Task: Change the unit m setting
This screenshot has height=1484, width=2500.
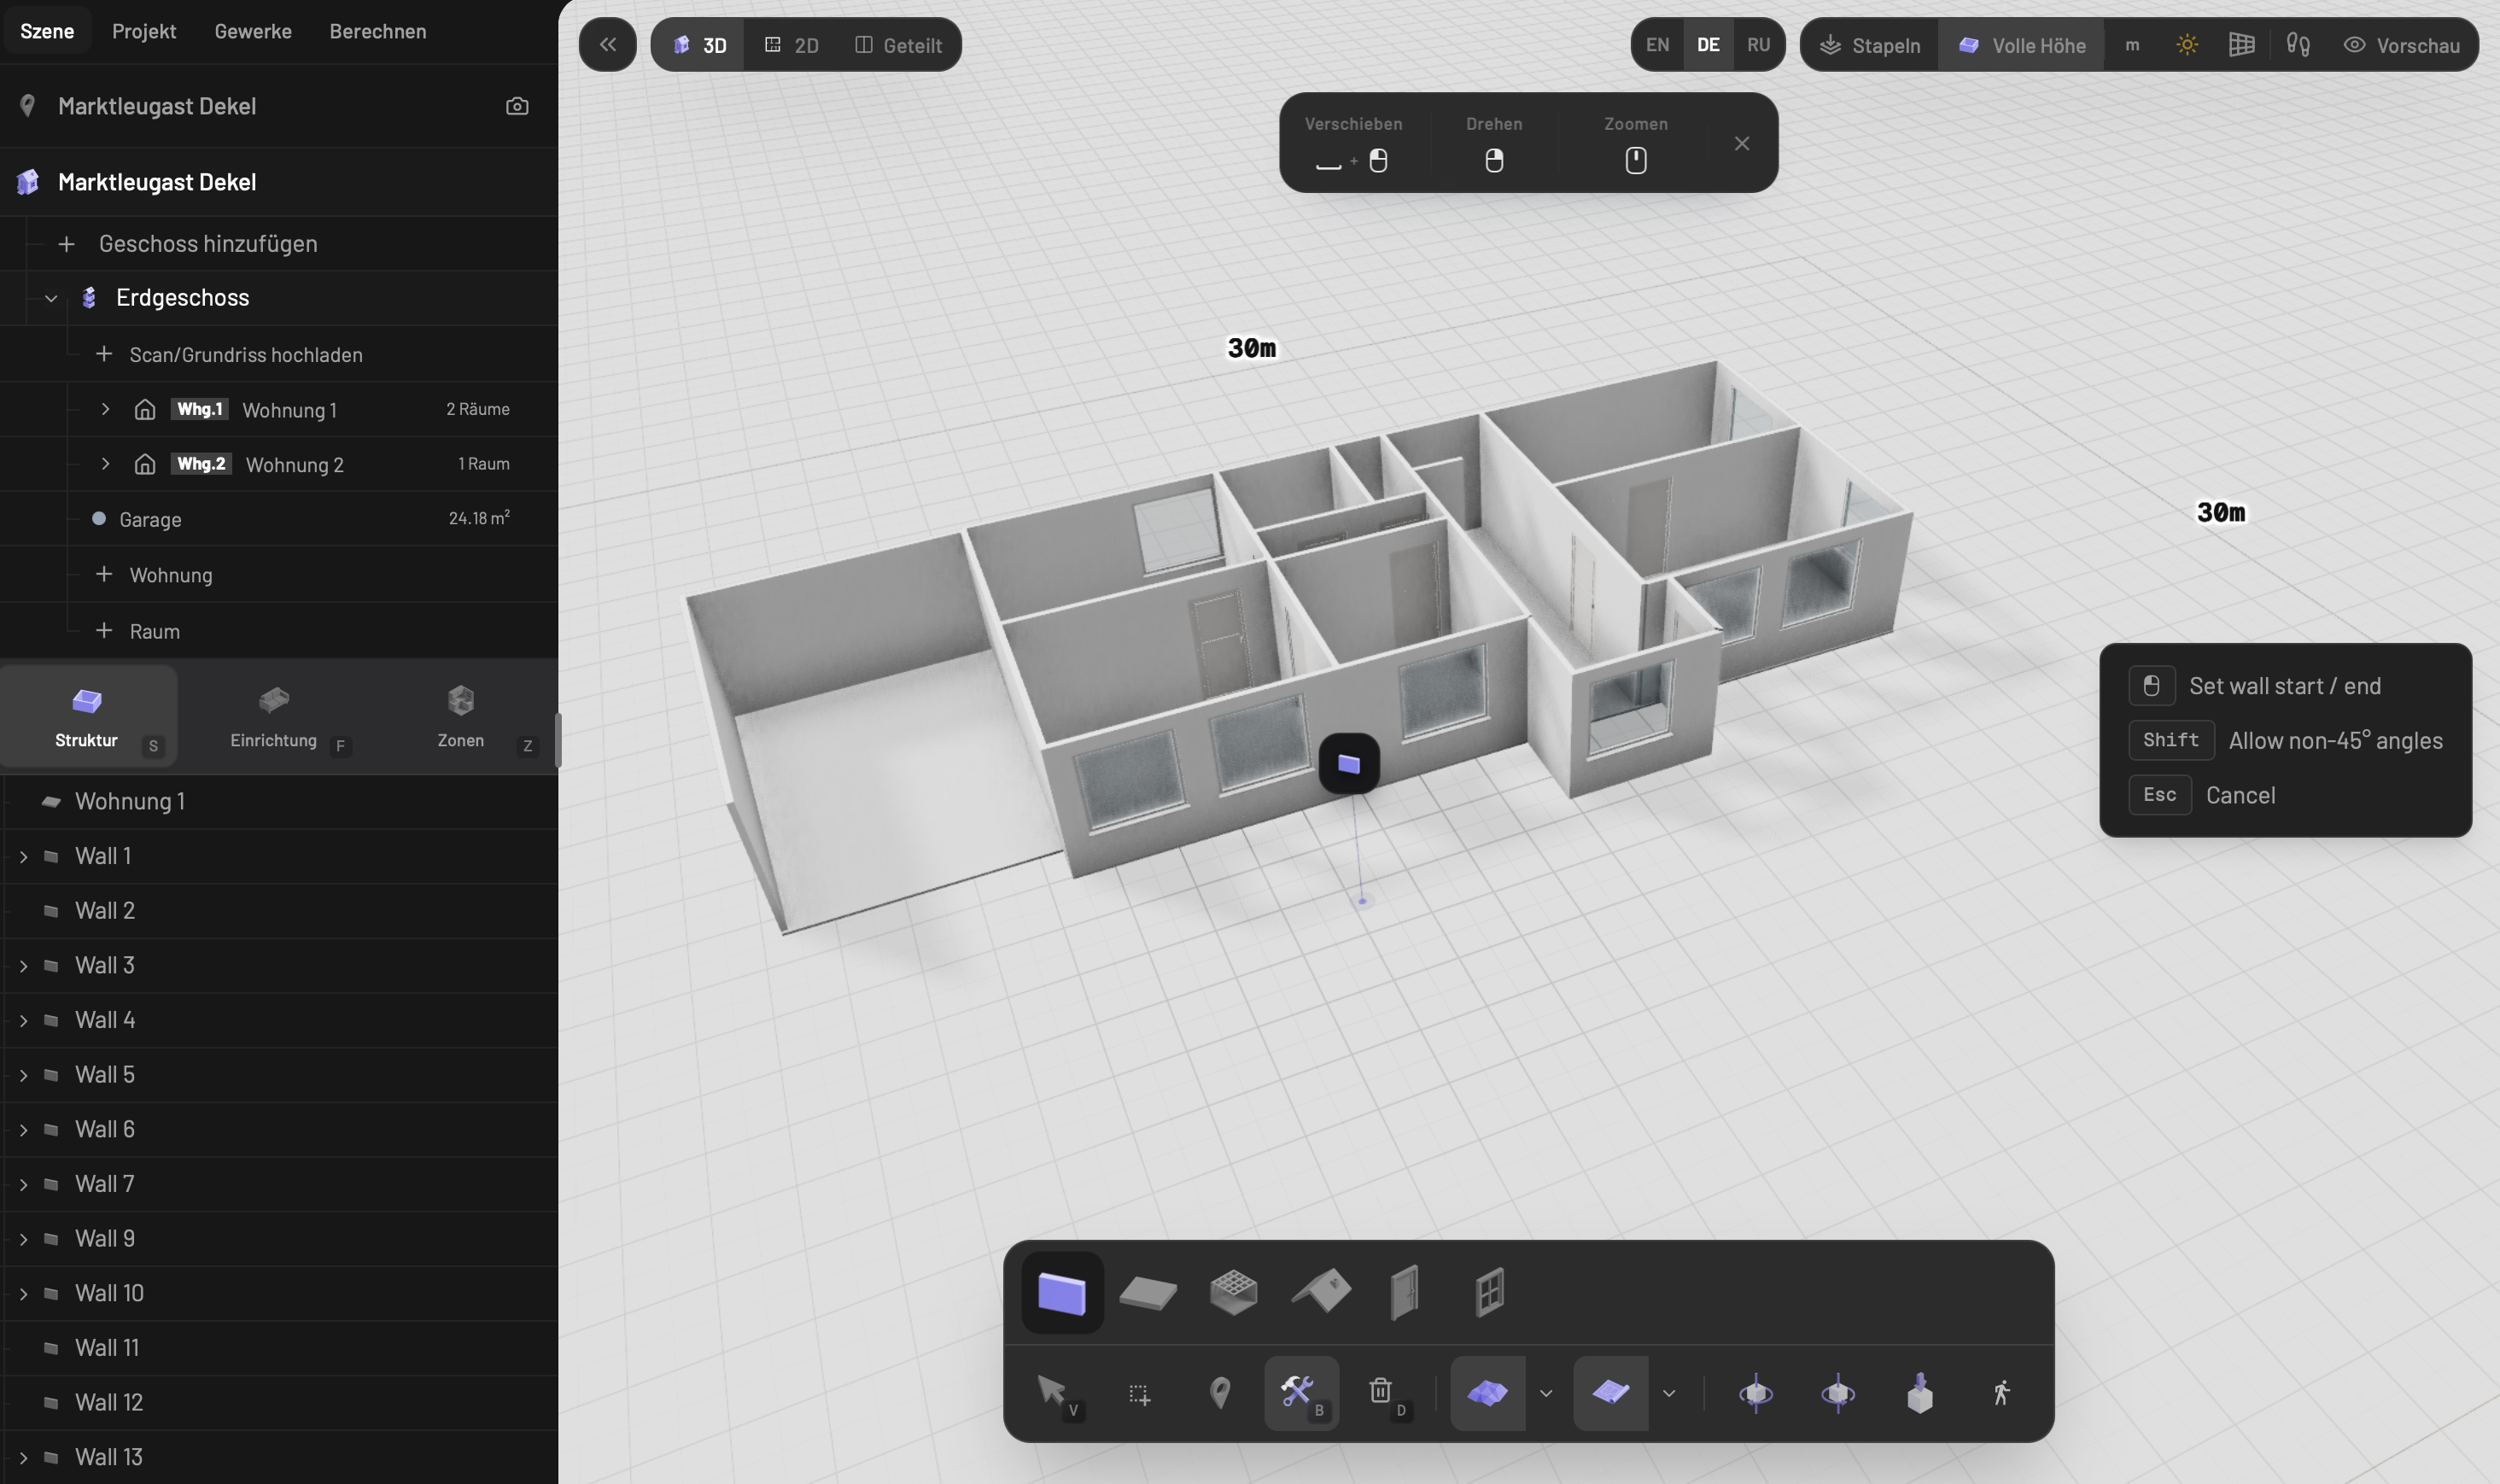Action: click(2132, 45)
